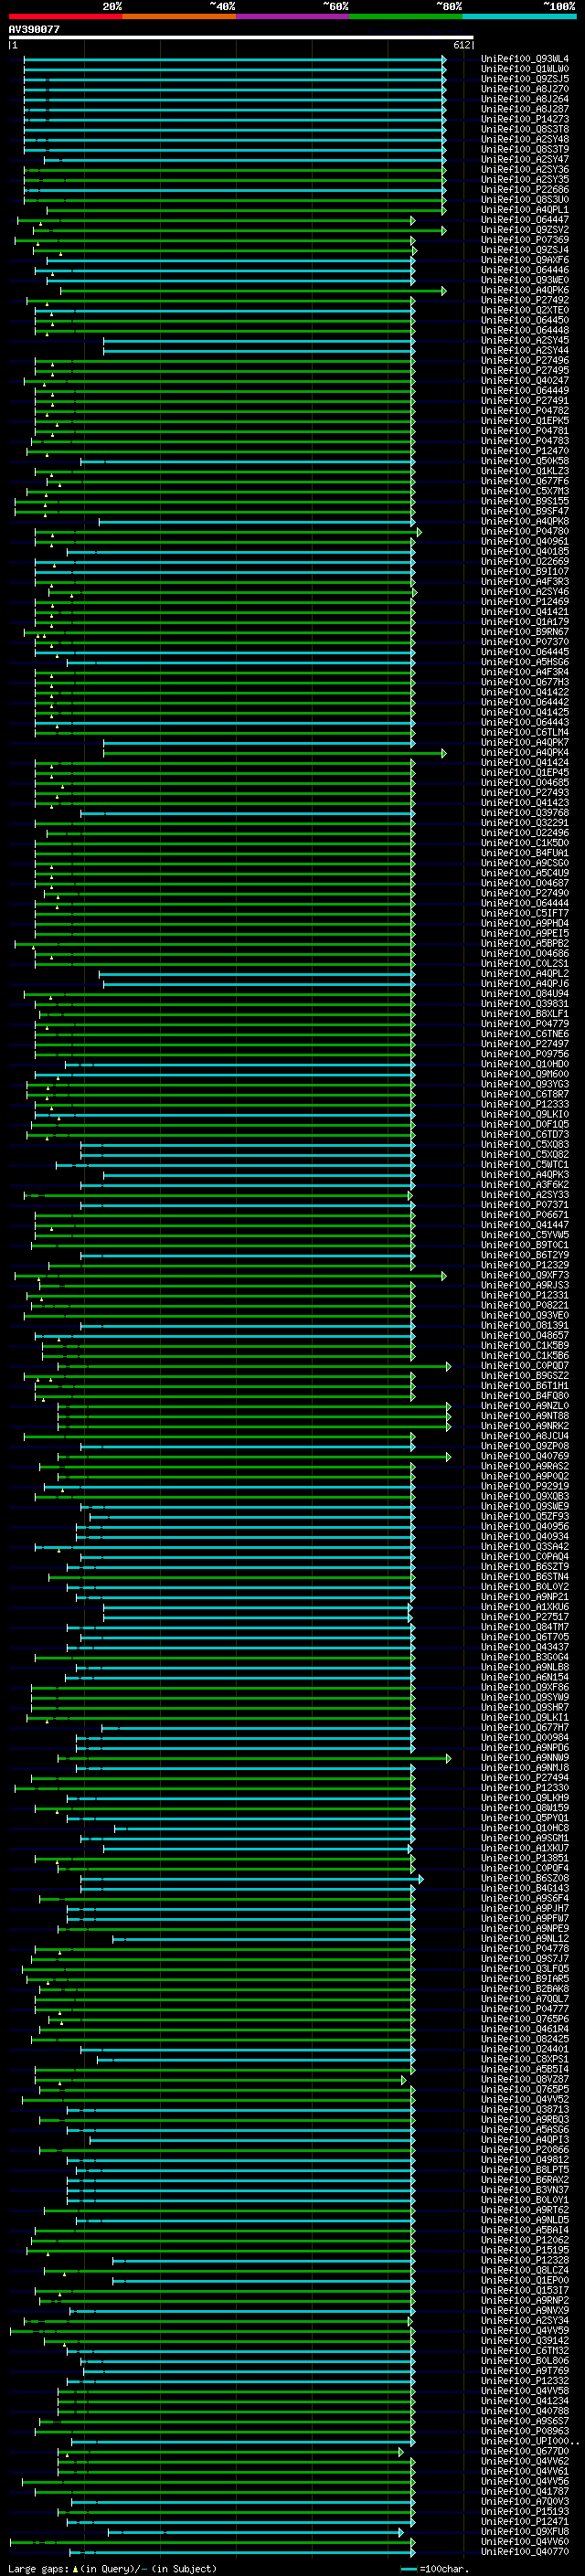585x2576 pixels.
Task: Click the white query sequence ruler bar
Action: 241,37
